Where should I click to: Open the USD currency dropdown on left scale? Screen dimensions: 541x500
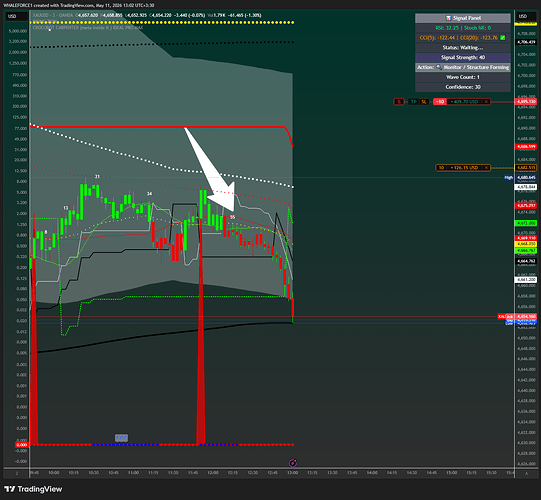(12, 16)
